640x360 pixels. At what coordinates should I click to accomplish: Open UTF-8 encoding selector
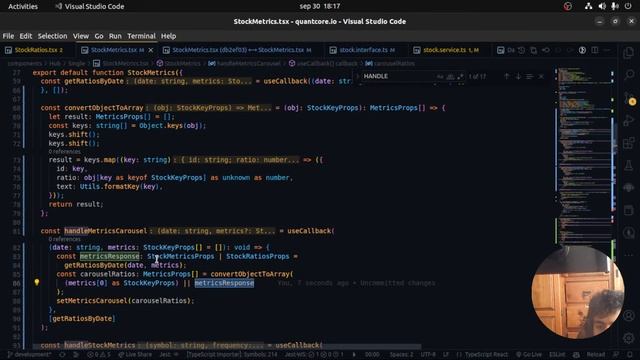click(428, 355)
